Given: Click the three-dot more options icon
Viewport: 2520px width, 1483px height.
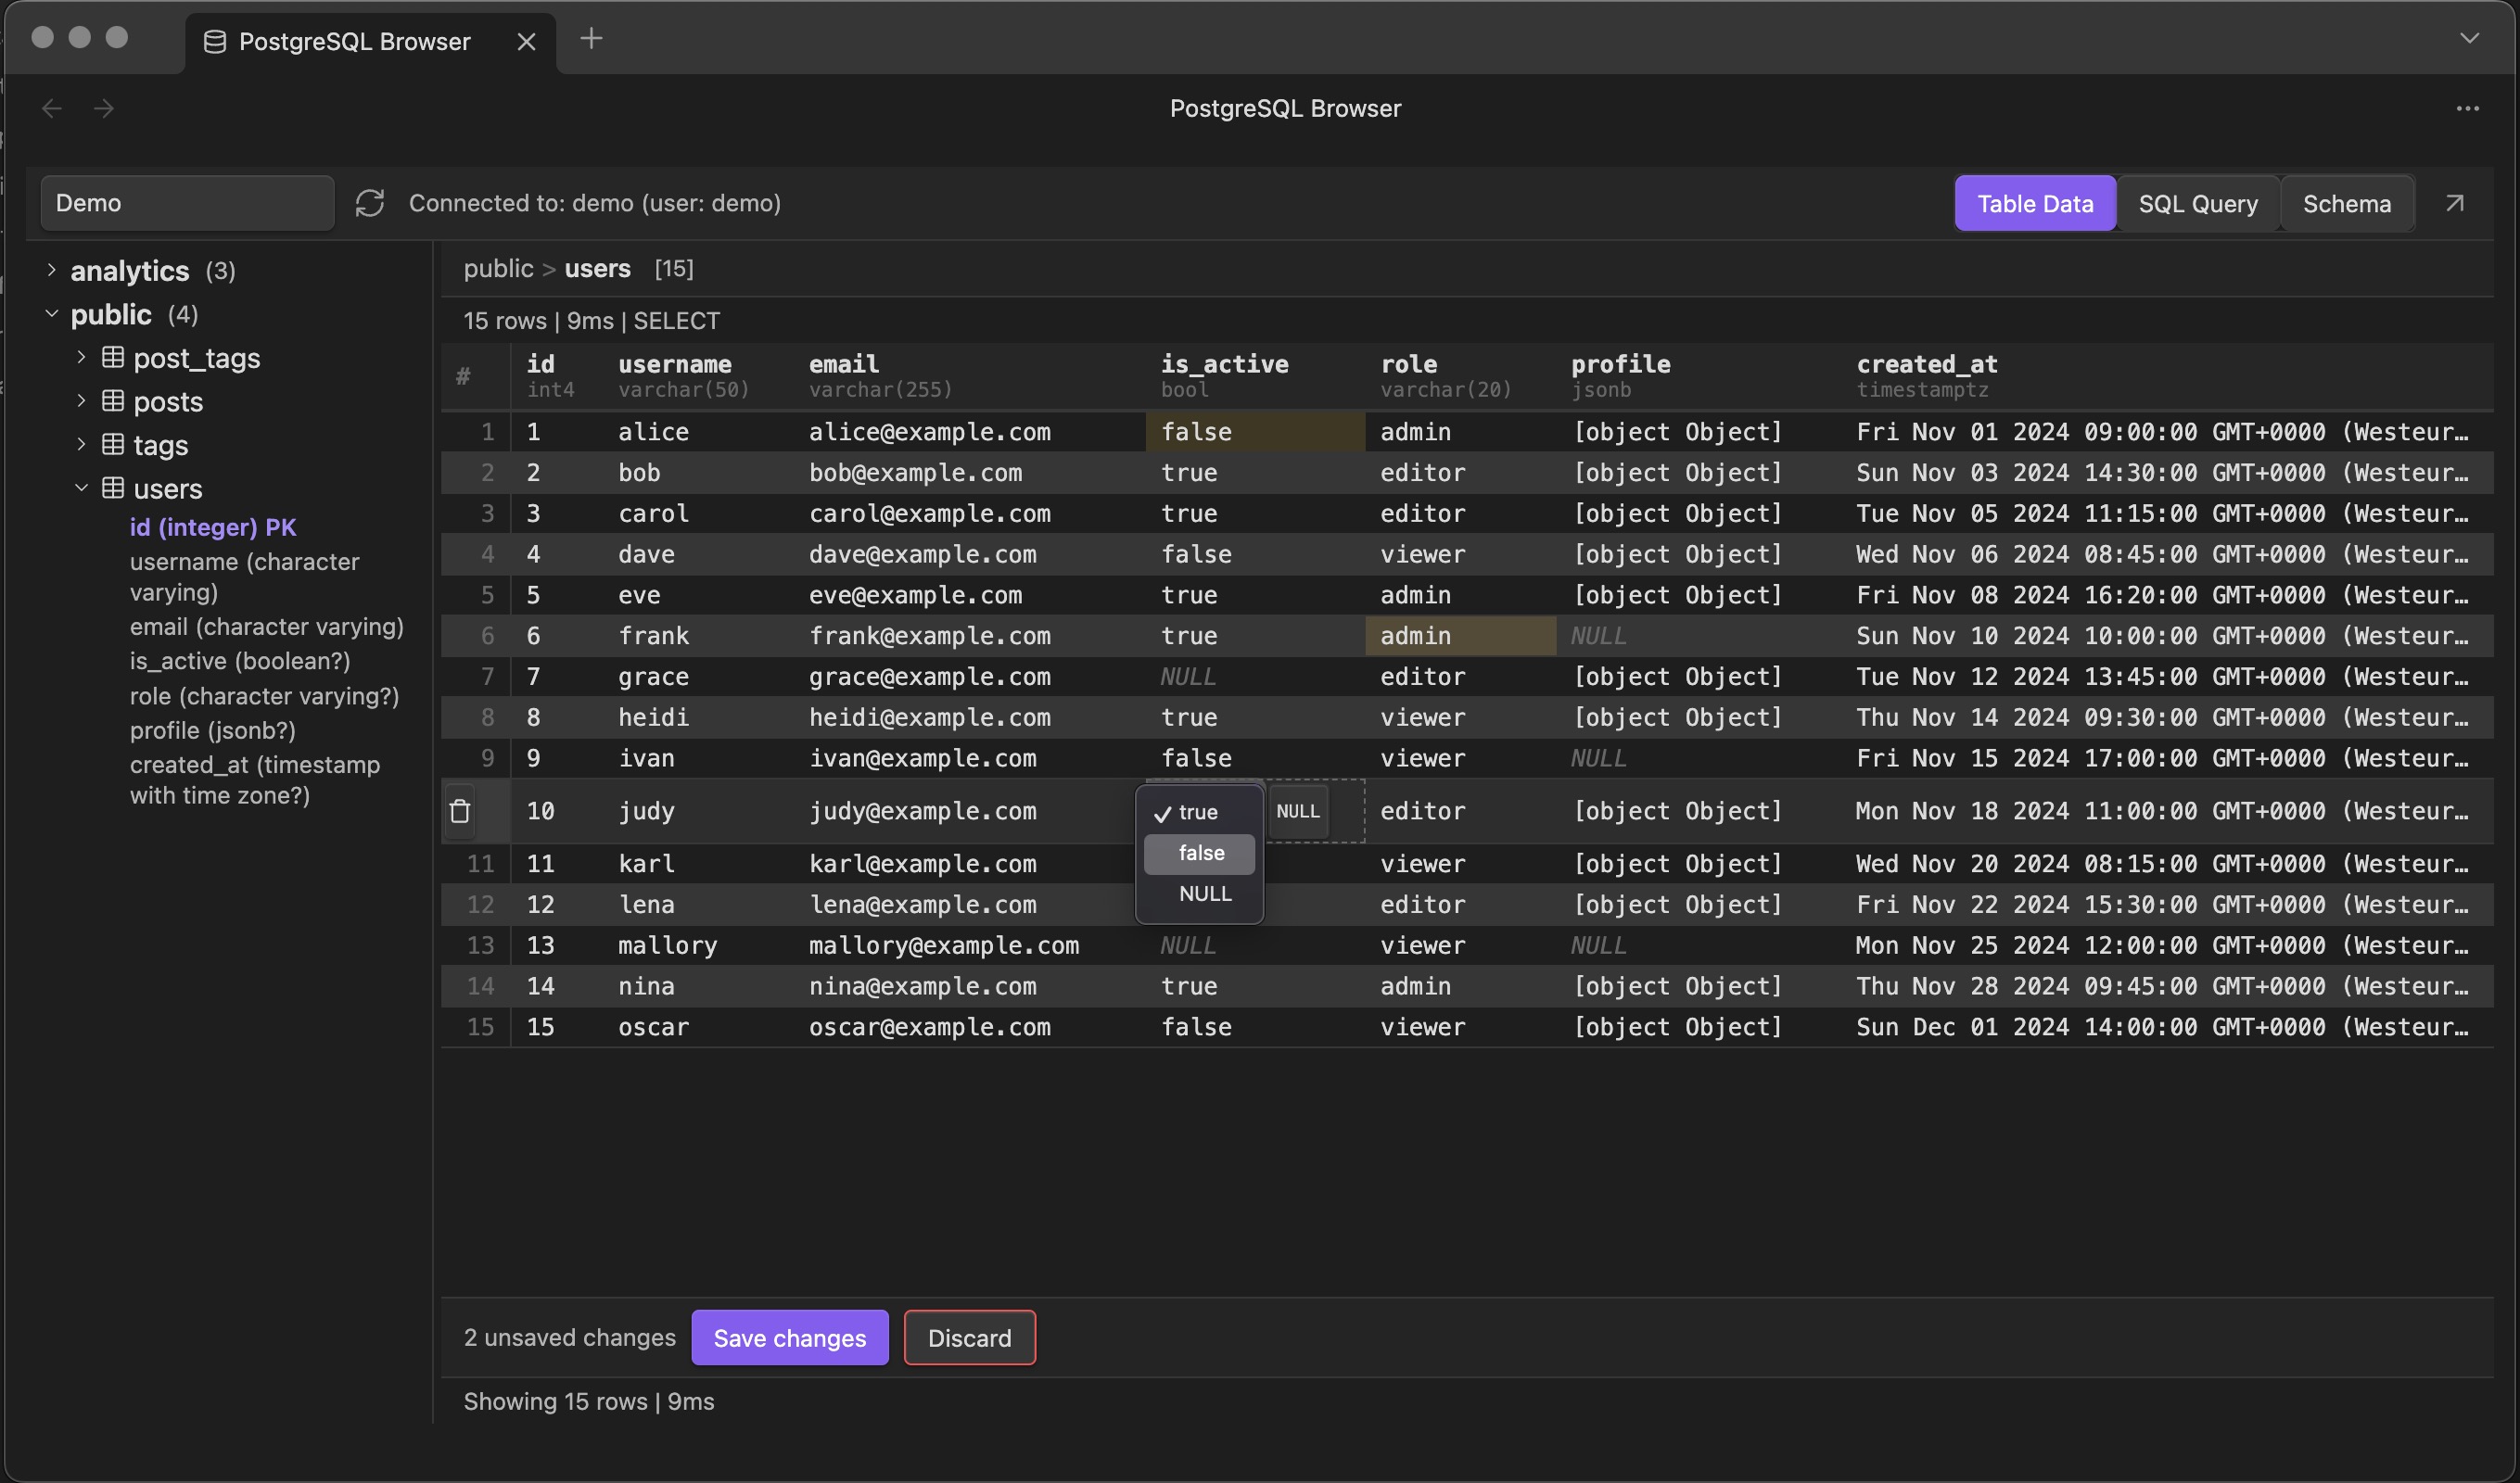Looking at the screenshot, I should pos(2467,108).
